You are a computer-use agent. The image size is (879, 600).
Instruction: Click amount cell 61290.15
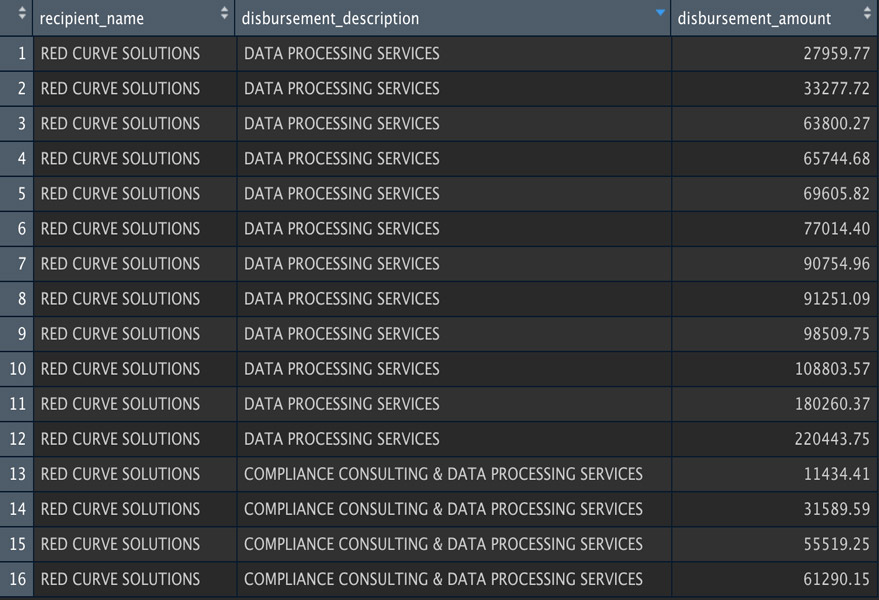774,579
